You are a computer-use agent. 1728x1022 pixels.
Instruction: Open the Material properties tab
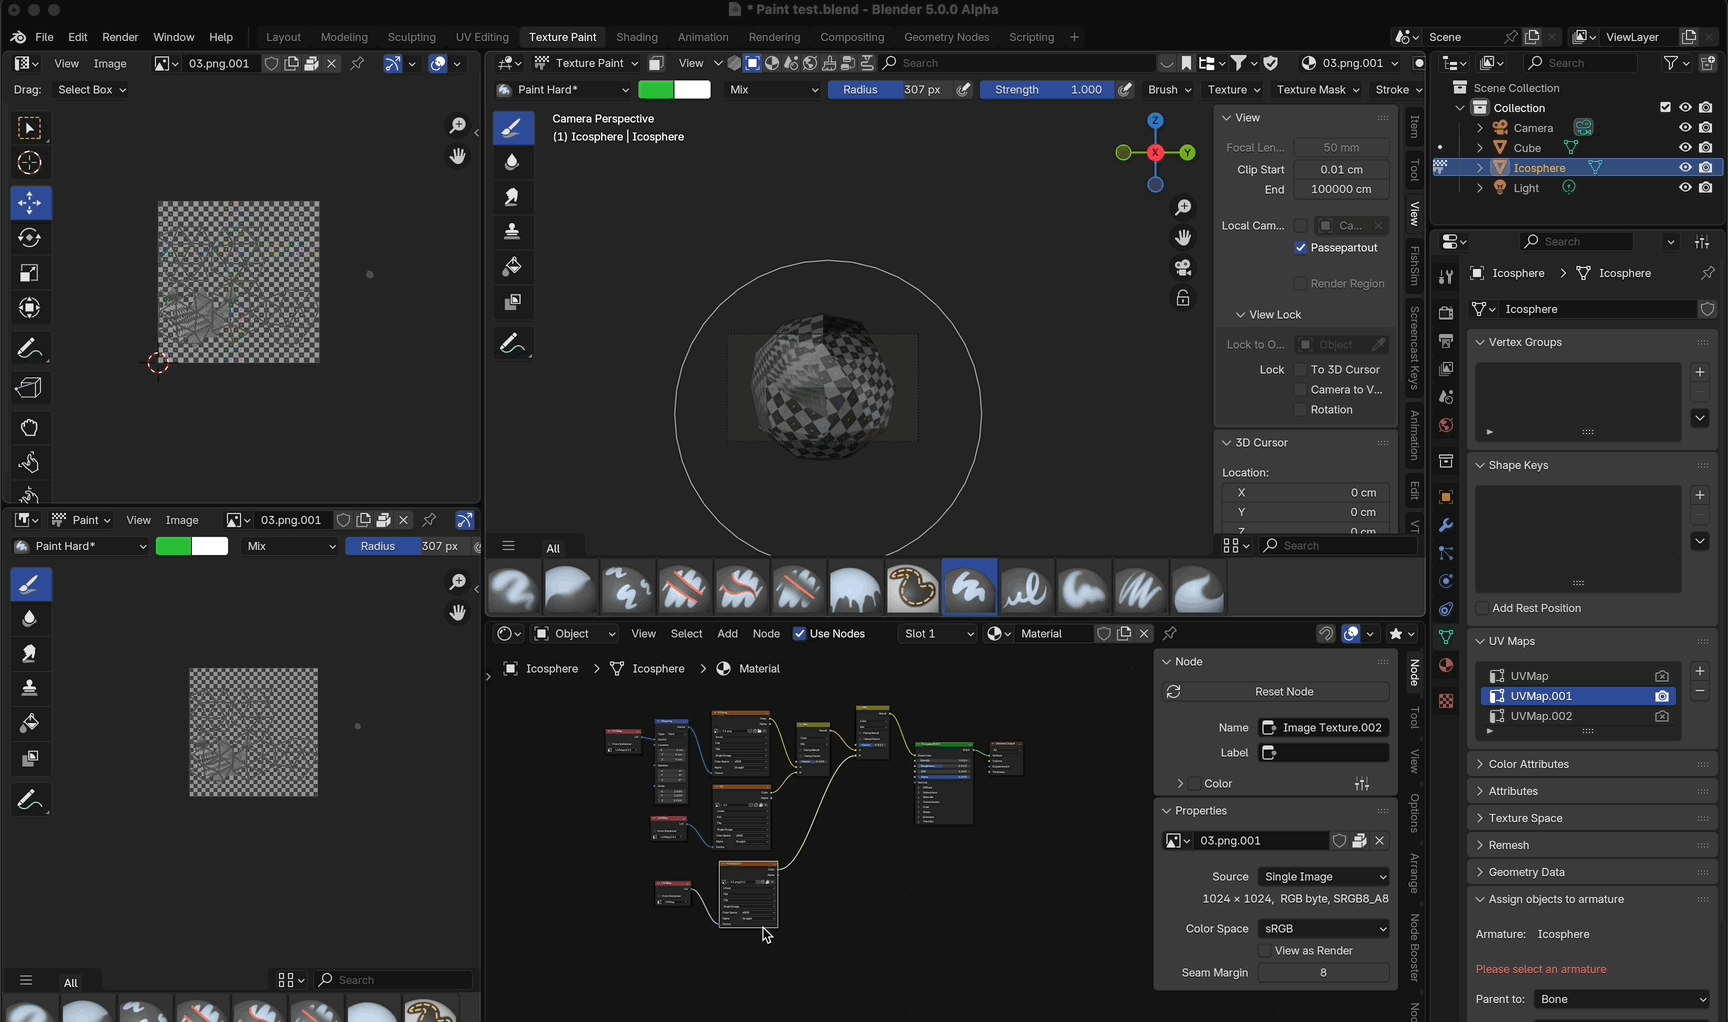point(1445,665)
